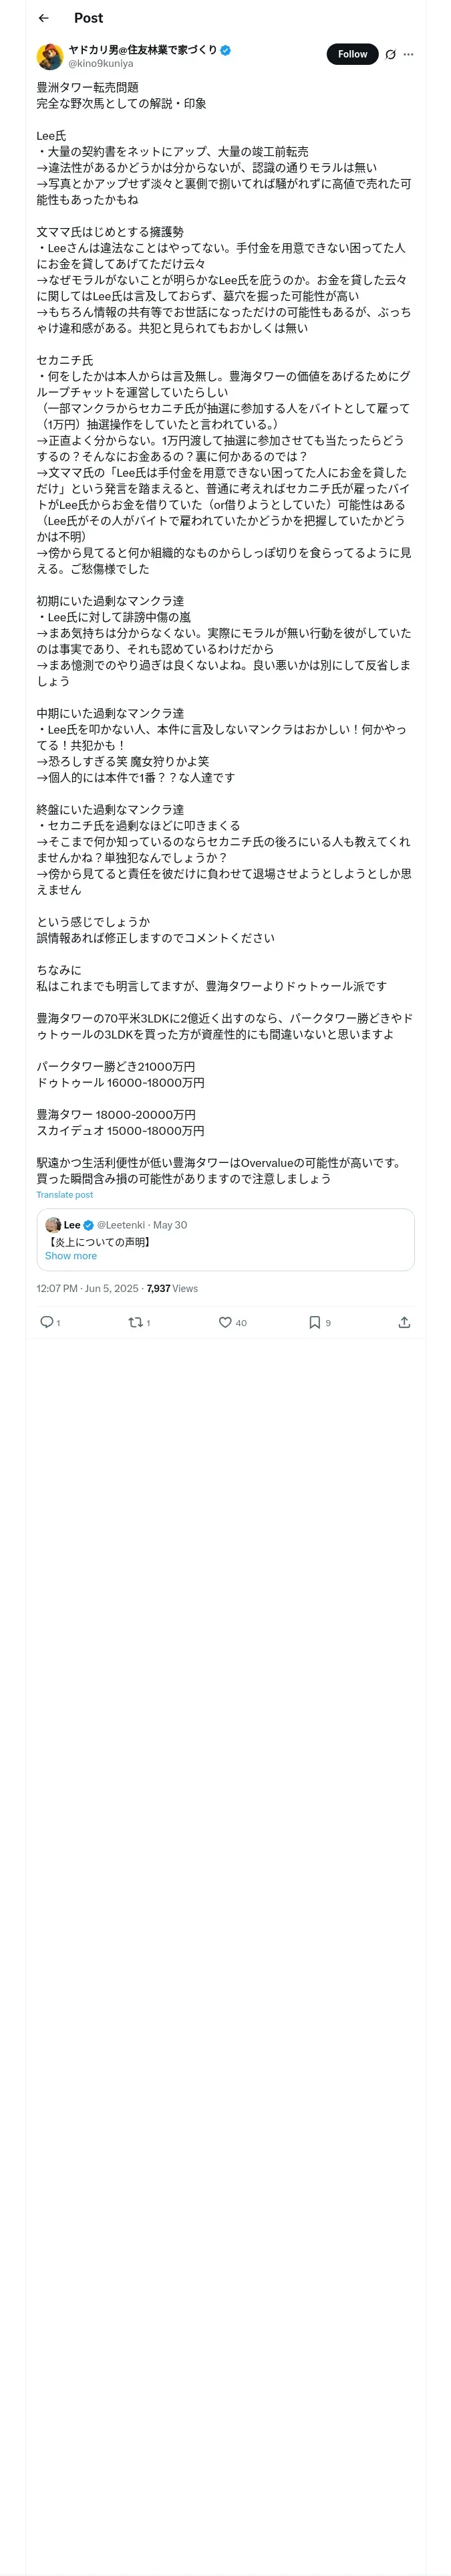451x2576 pixels.
Task: Go back using the arrow icon
Action: click(43, 18)
